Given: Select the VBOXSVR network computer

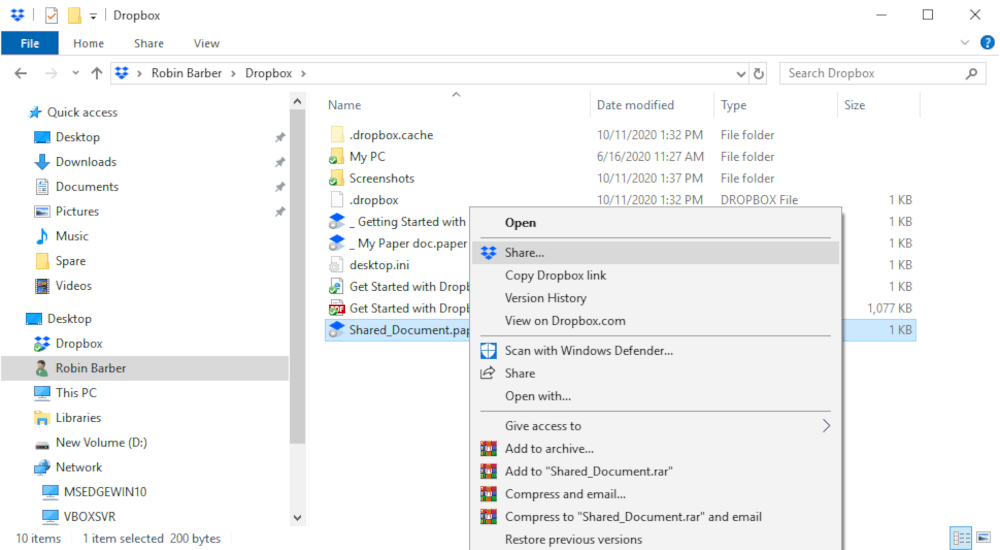Looking at the screenshot, I should pyautogui.click(x=89, y=517).
